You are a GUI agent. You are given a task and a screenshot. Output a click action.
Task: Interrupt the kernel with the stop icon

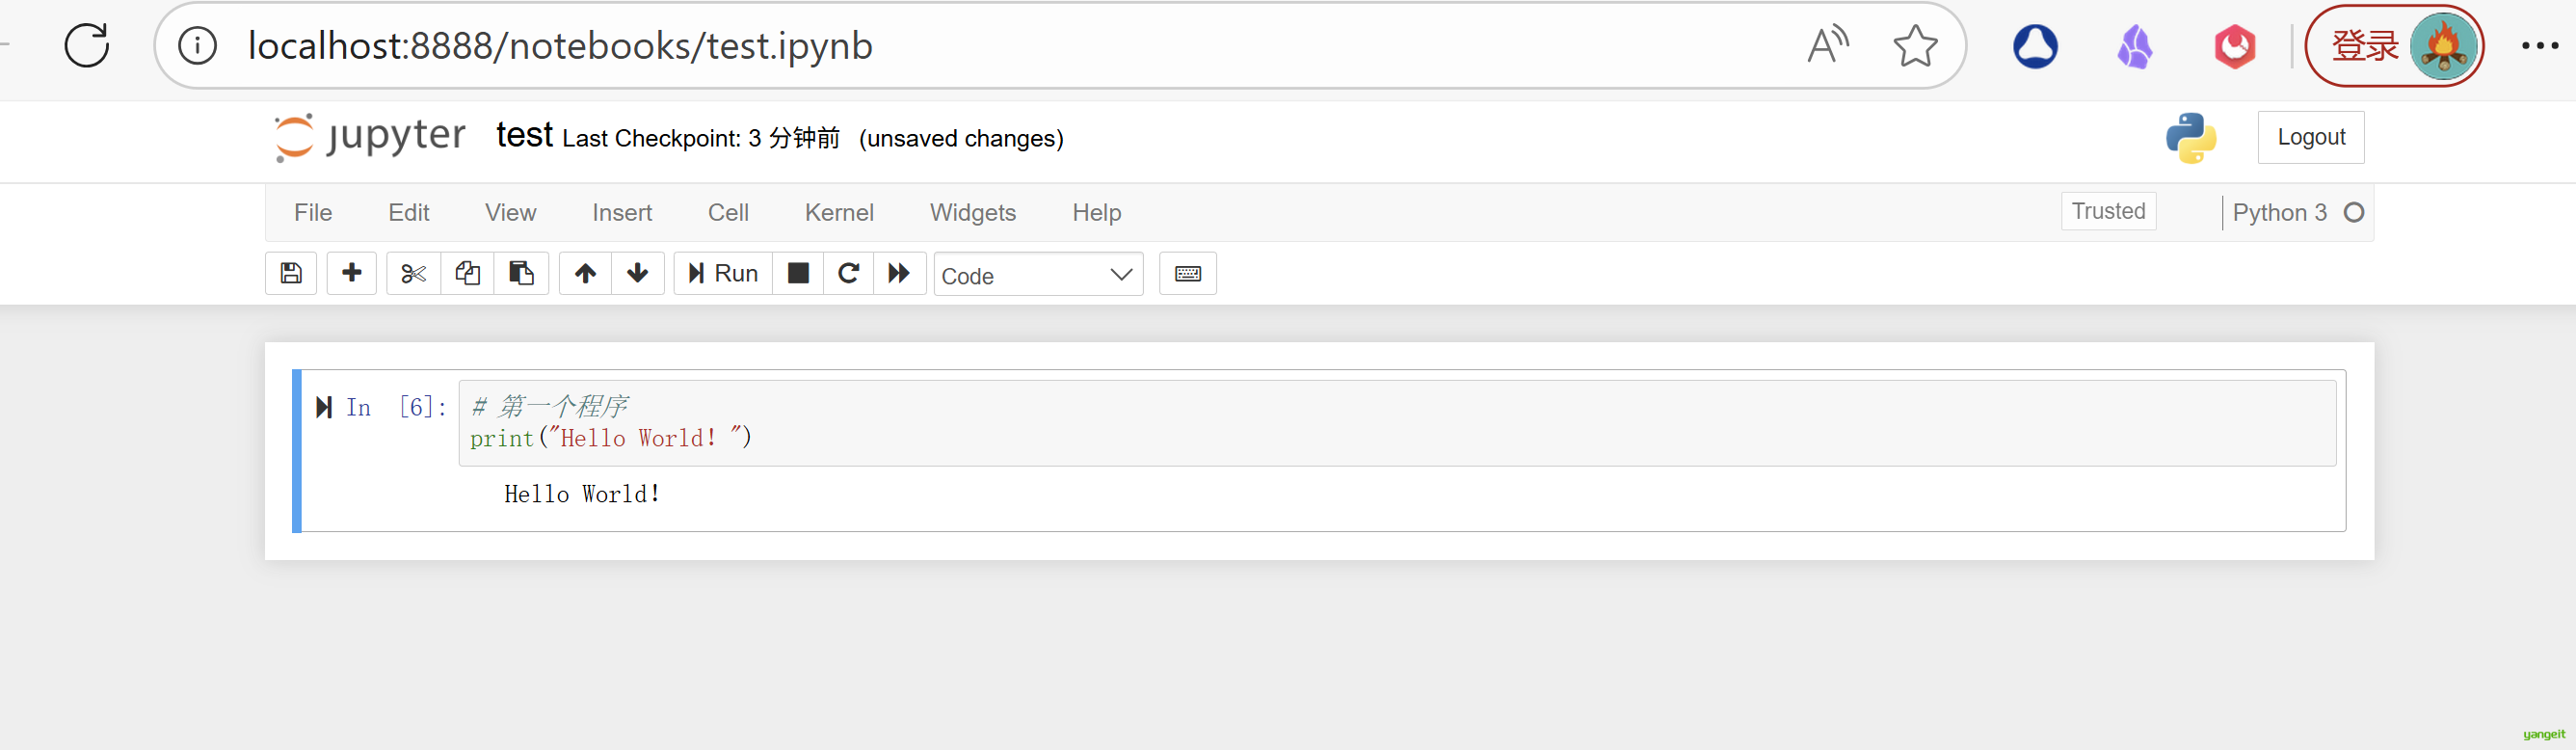click(798, 274)
